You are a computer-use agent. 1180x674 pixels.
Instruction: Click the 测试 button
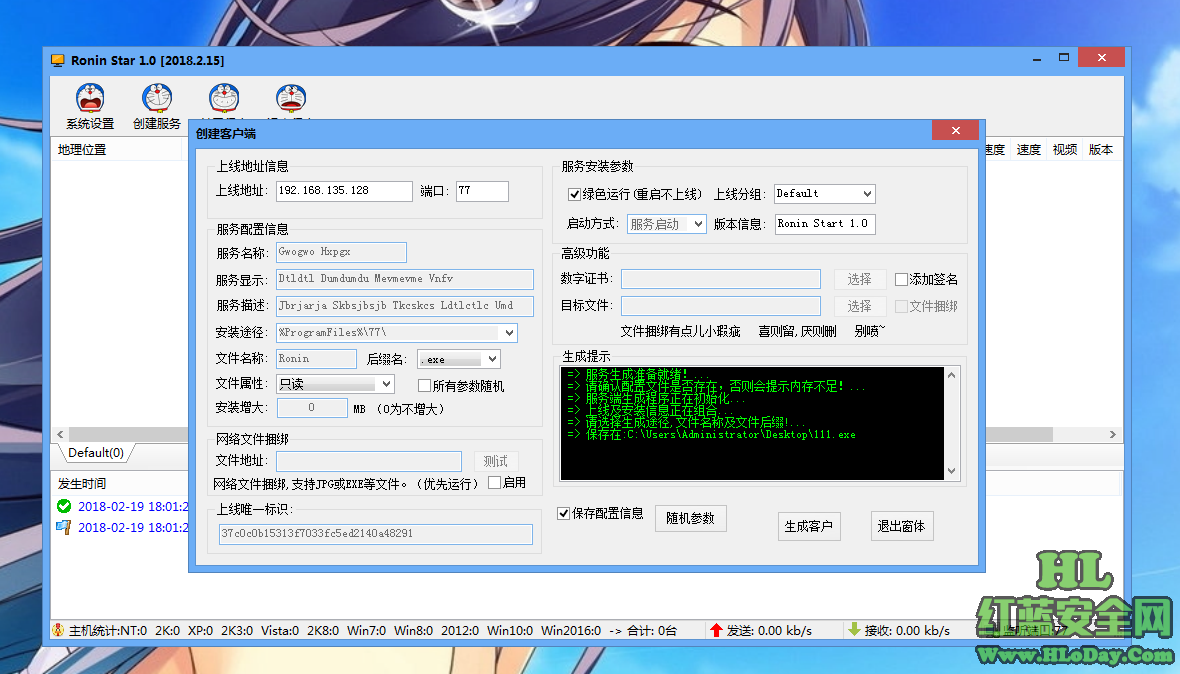(496, 461)
